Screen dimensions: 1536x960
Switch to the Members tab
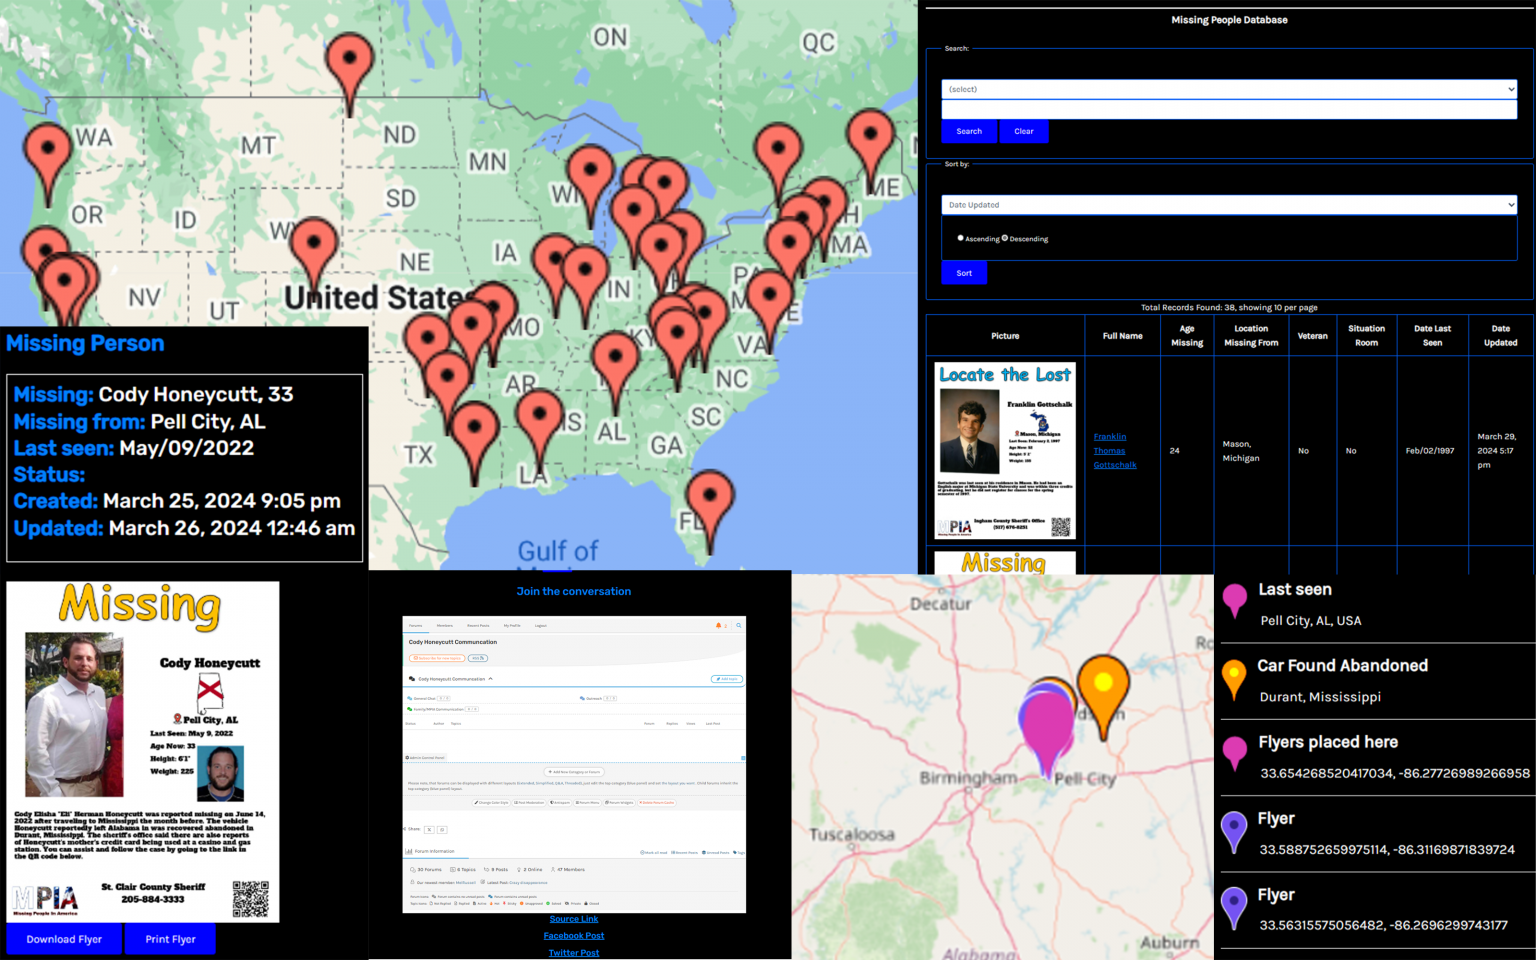coord(445,626)
